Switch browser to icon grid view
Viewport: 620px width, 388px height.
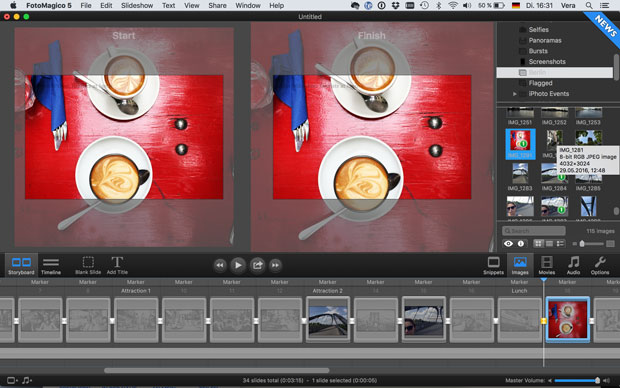pyautogui.click(x=538, y=244)
